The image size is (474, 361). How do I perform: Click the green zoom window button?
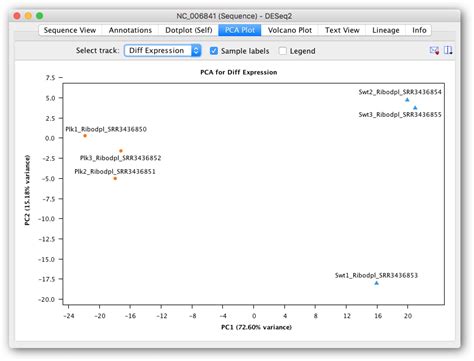[x=40, y=16]
